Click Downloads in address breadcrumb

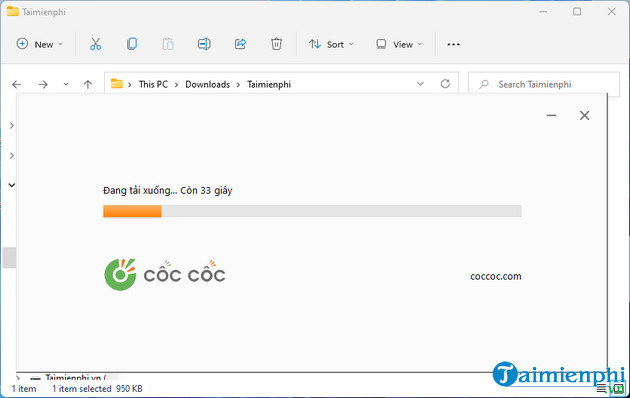207,84
